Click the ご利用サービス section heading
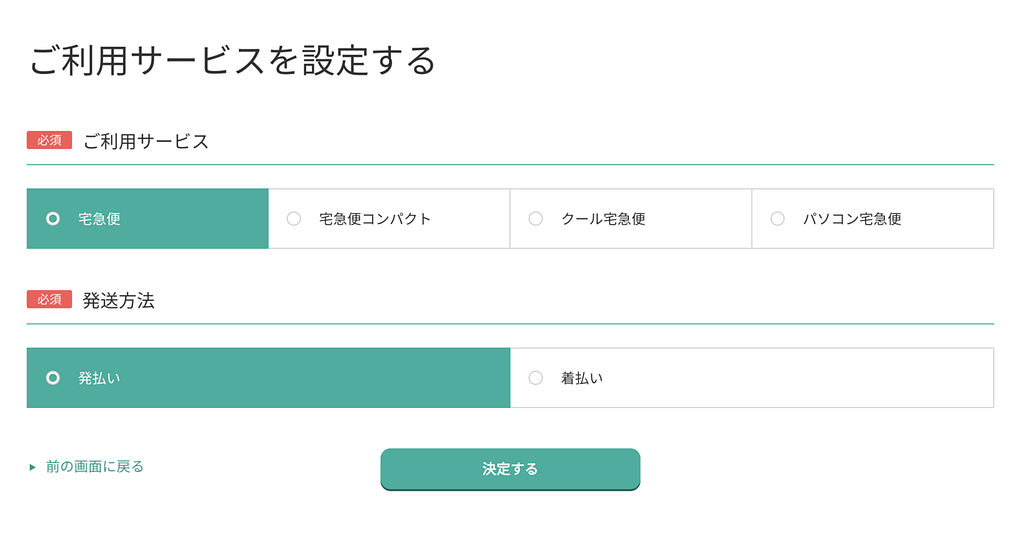Image resolution: width=1024 pixels, height=546 pixels. 146,141
